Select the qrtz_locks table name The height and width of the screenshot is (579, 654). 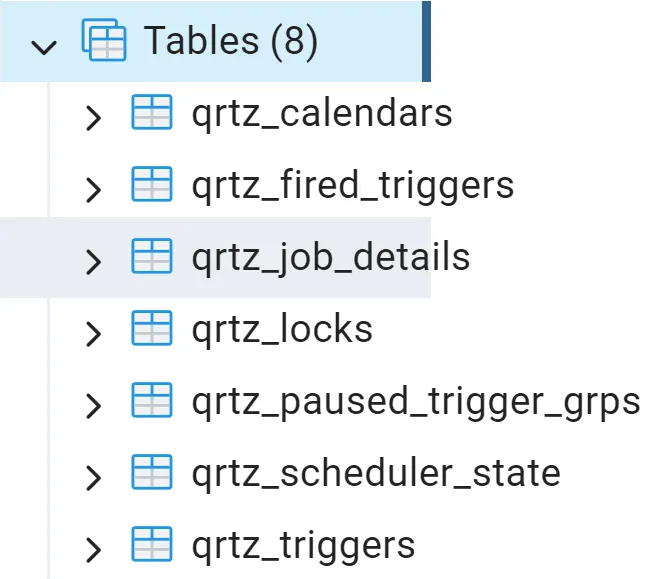(x=282, y=330)
